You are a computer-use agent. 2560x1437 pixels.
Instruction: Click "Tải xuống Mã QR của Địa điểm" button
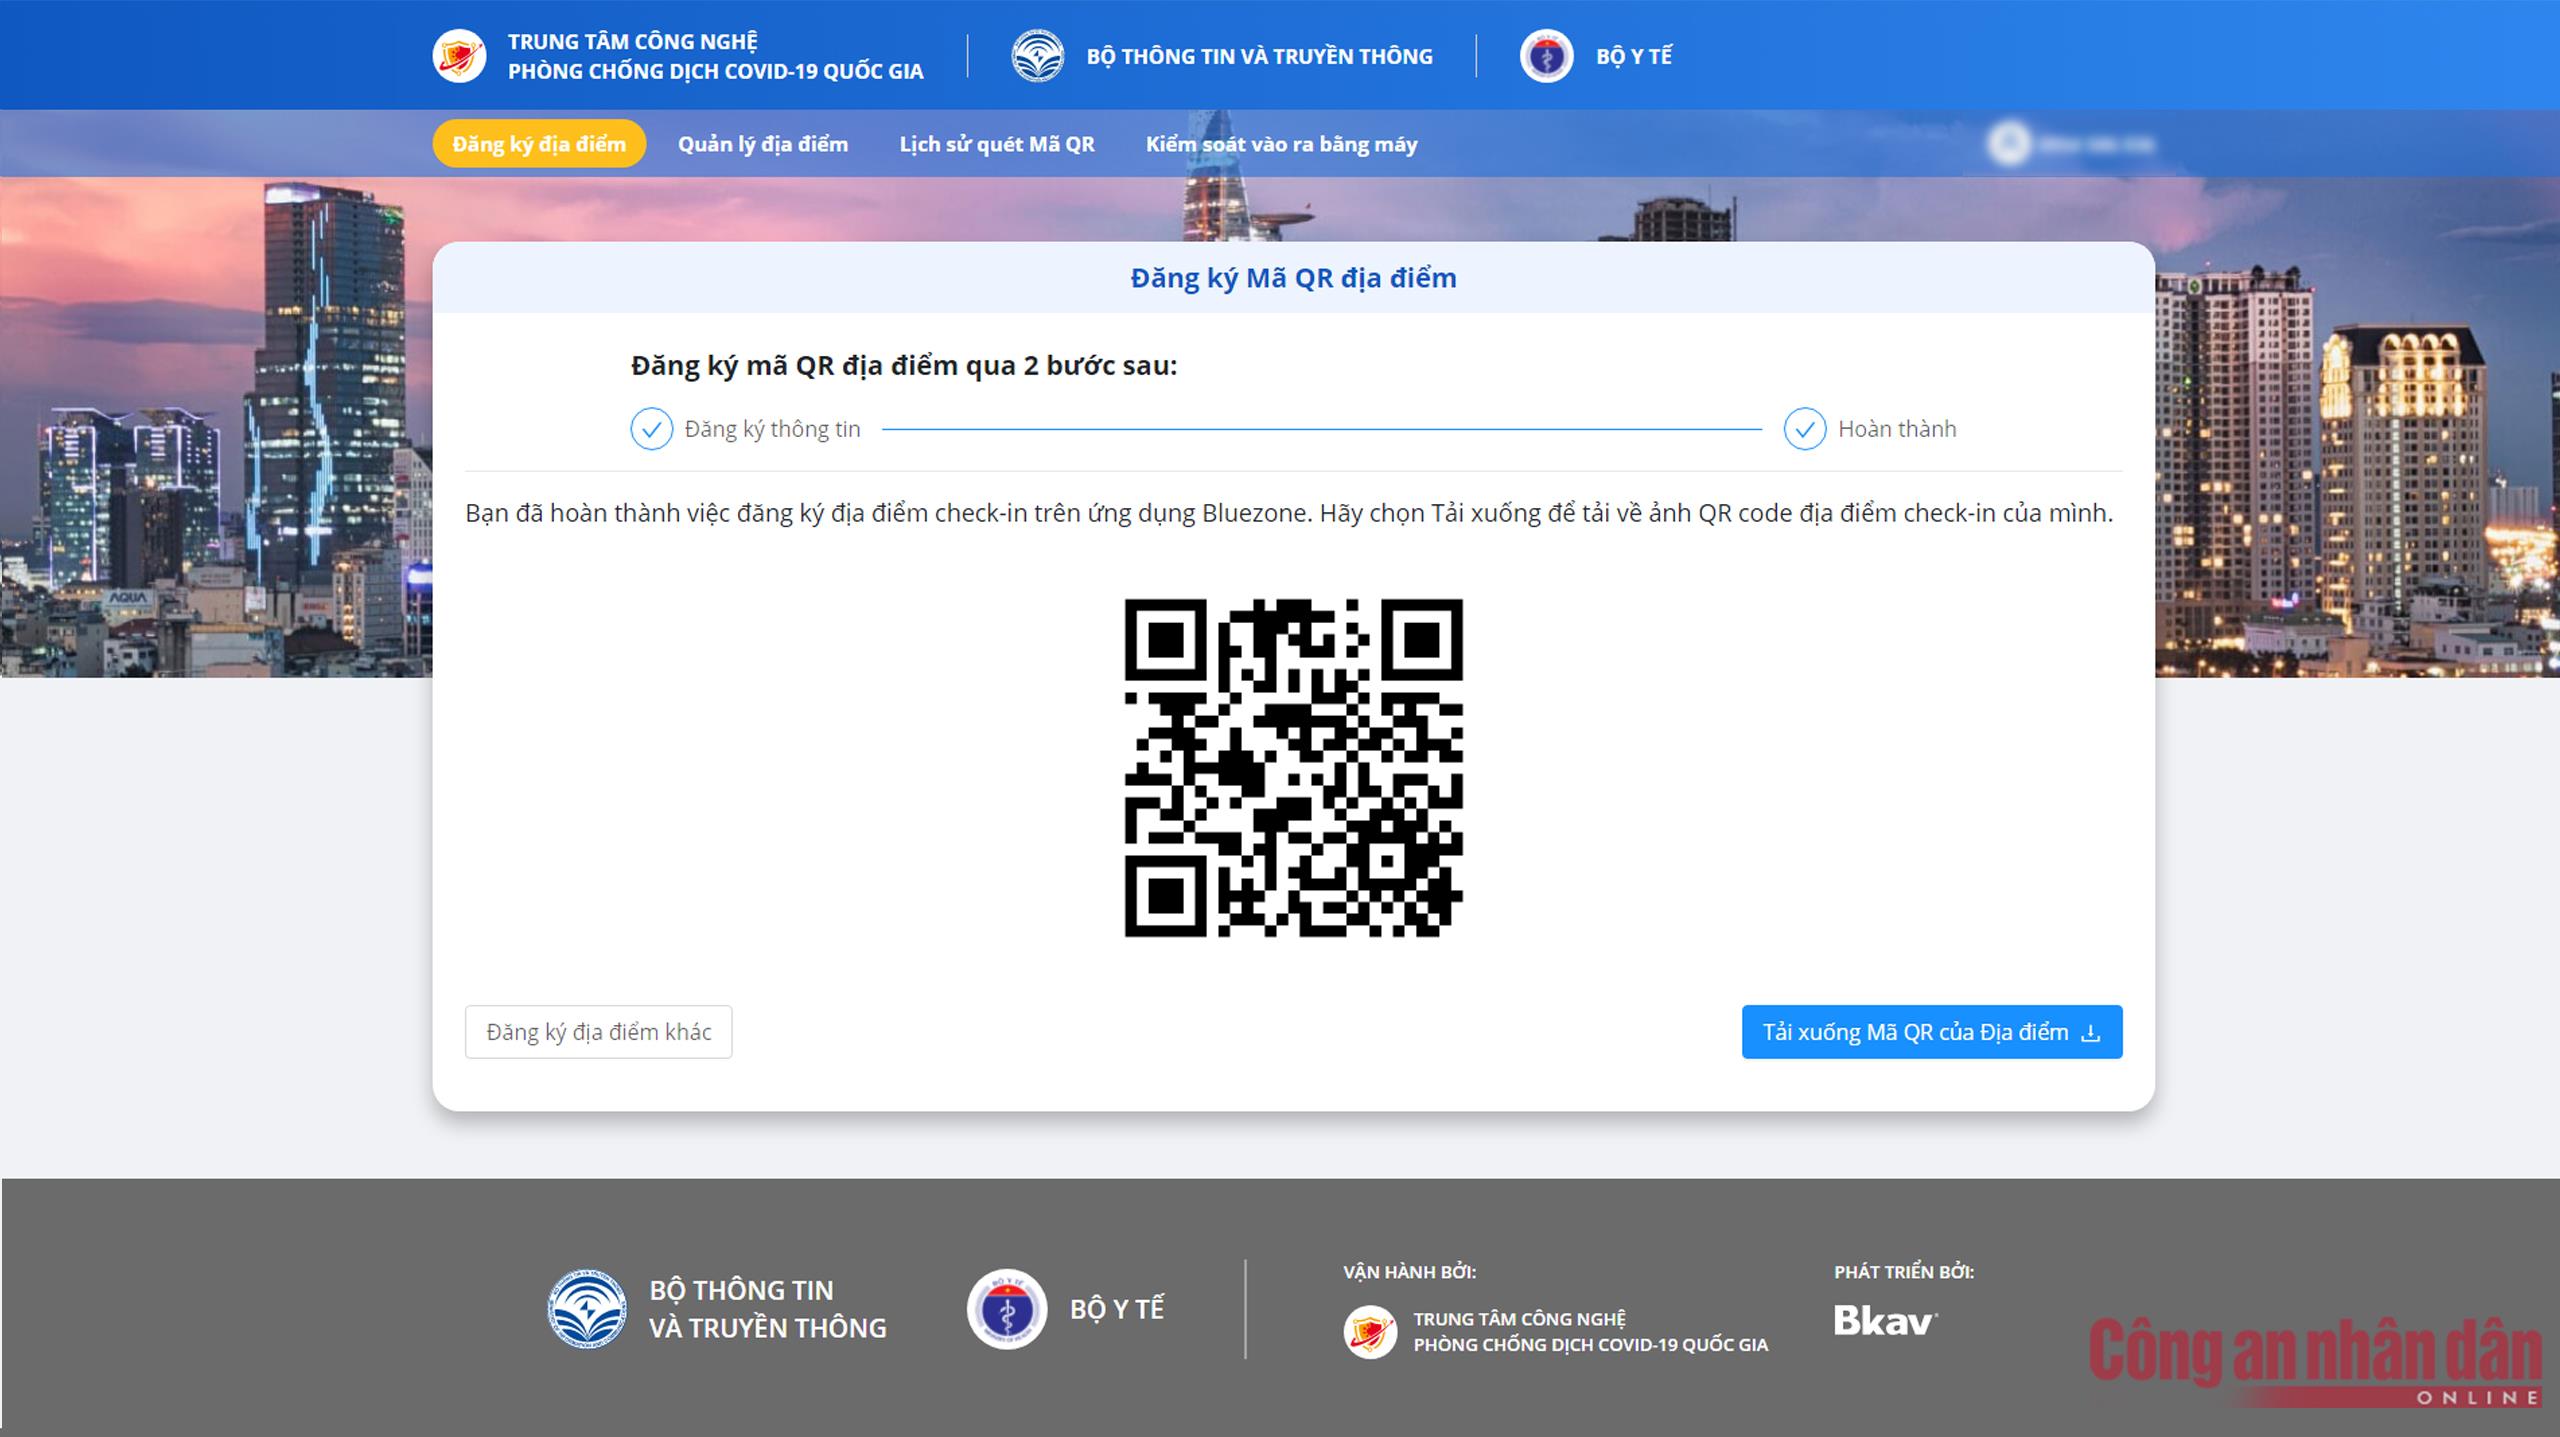1931,1031
